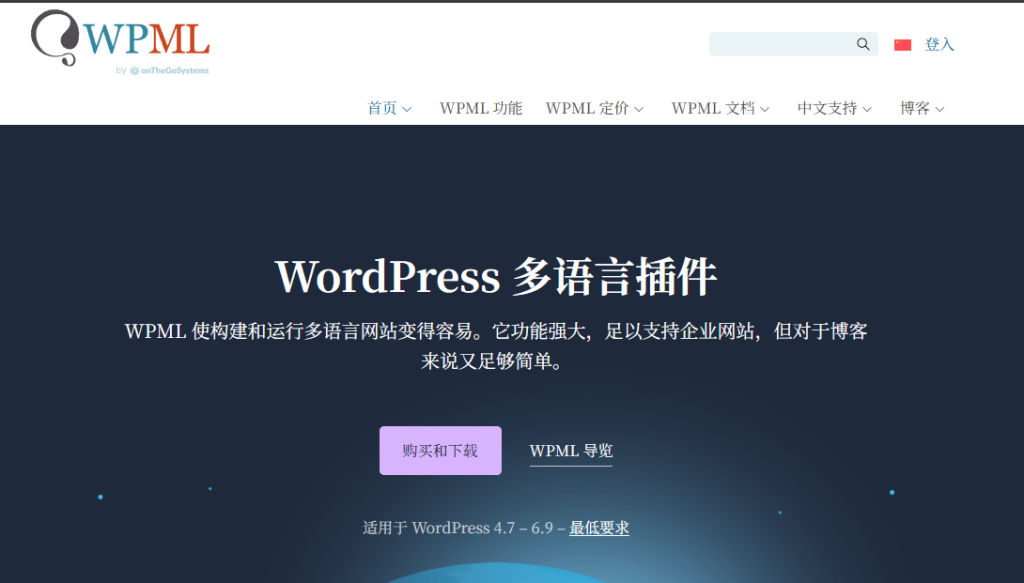Expand the chevron beside WPML 文档

click(x=765, y=109)
